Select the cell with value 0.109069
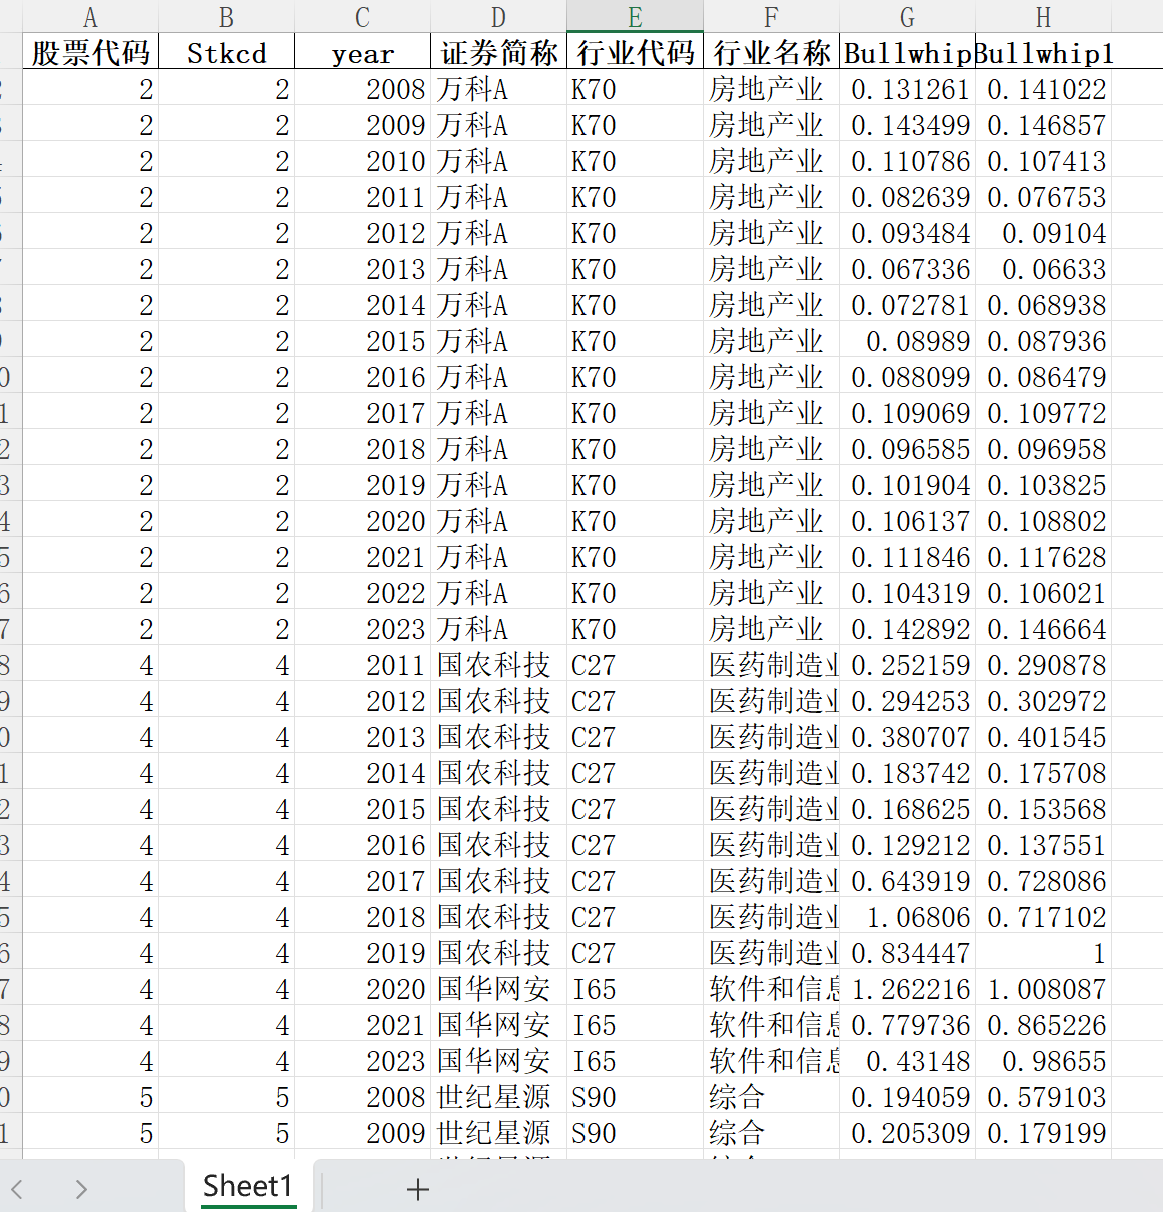 [907, 413]
